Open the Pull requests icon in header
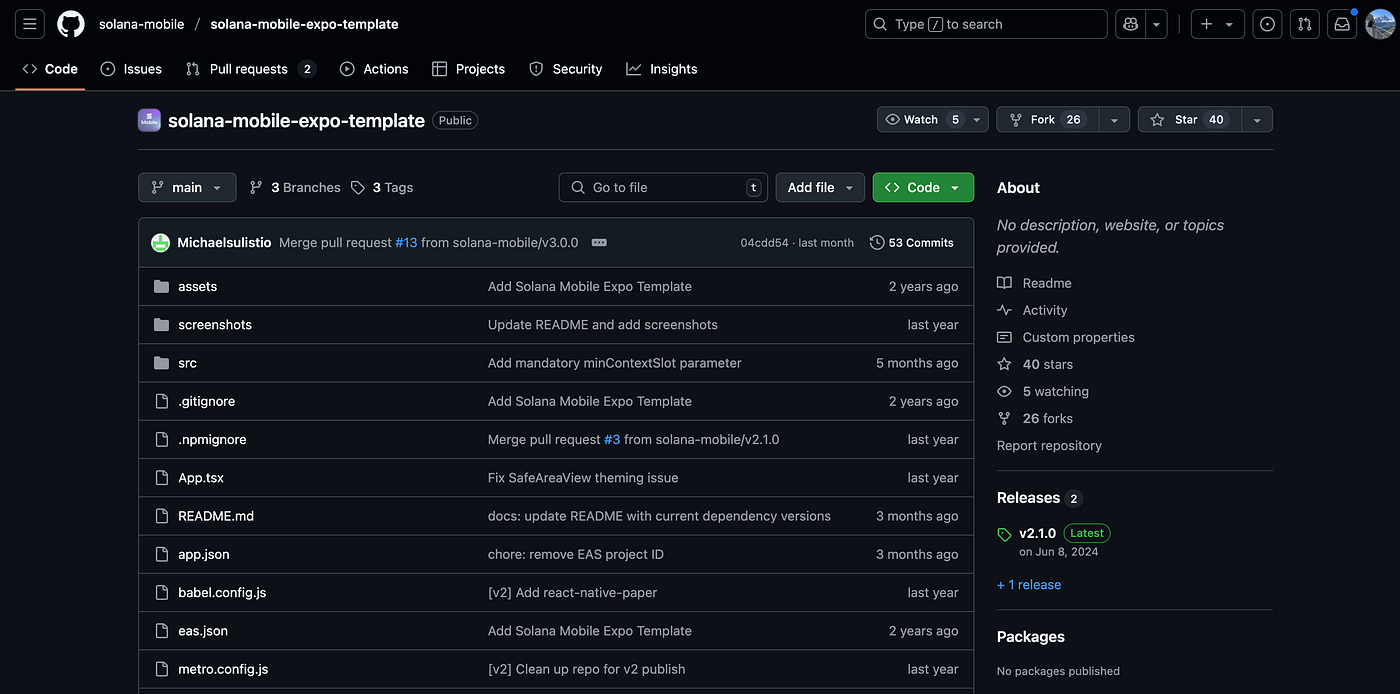This screenshot has height=694, width=1400. [x=1305, y=24]
